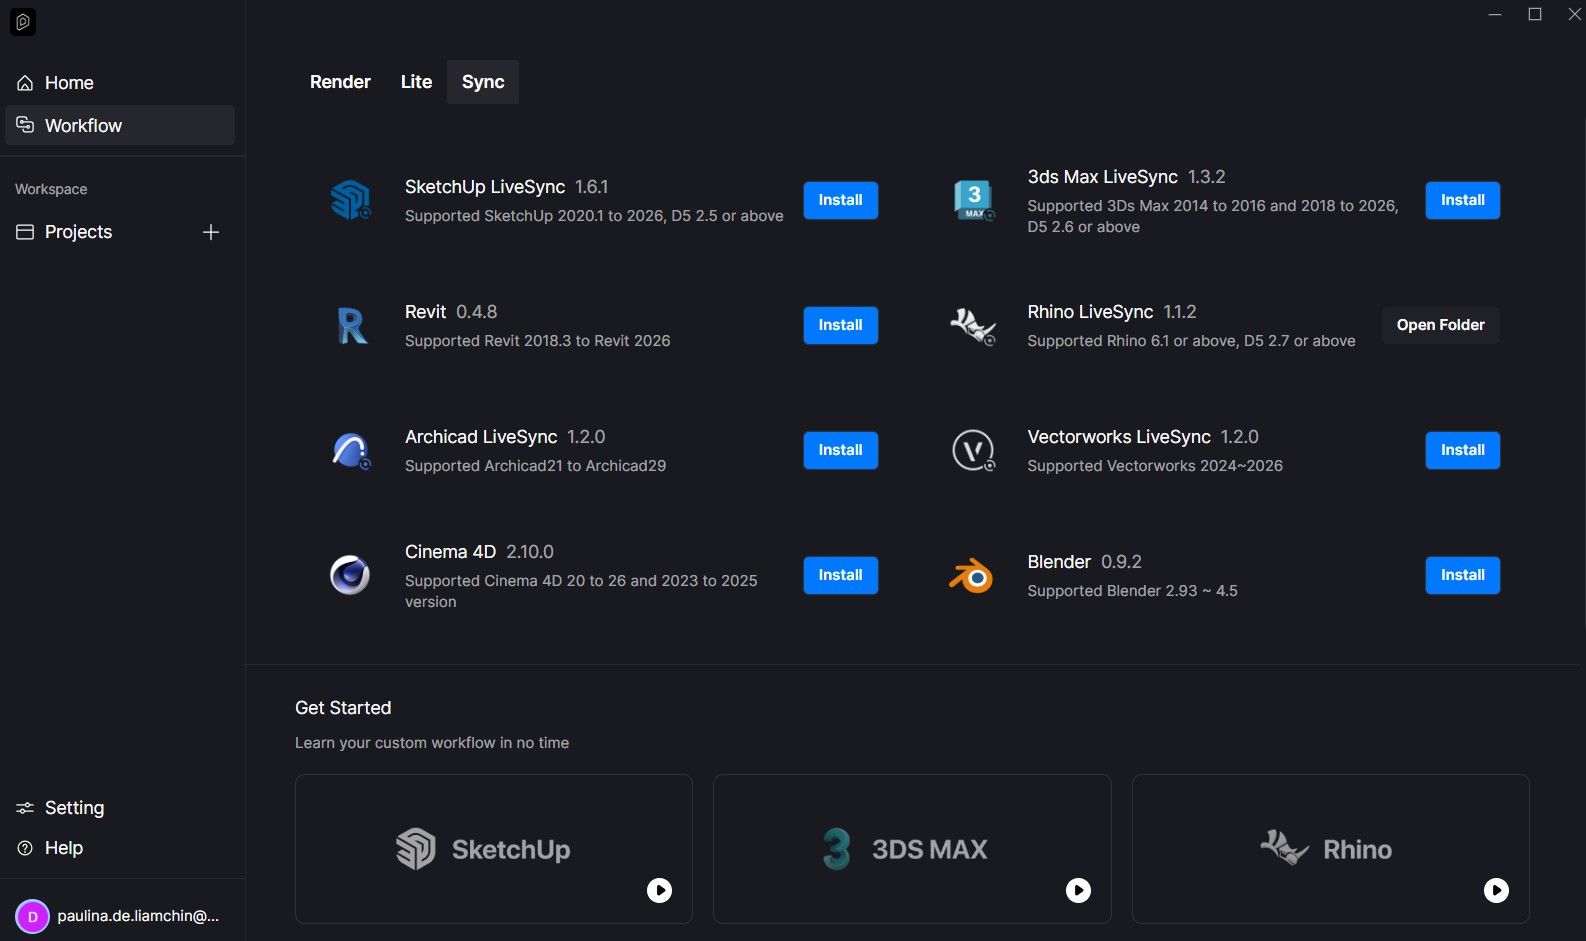The width and height of the screenshot is (1586, 941).
Task: Play the SketchUp tutorial video
Action: click(x=659, y=890)
